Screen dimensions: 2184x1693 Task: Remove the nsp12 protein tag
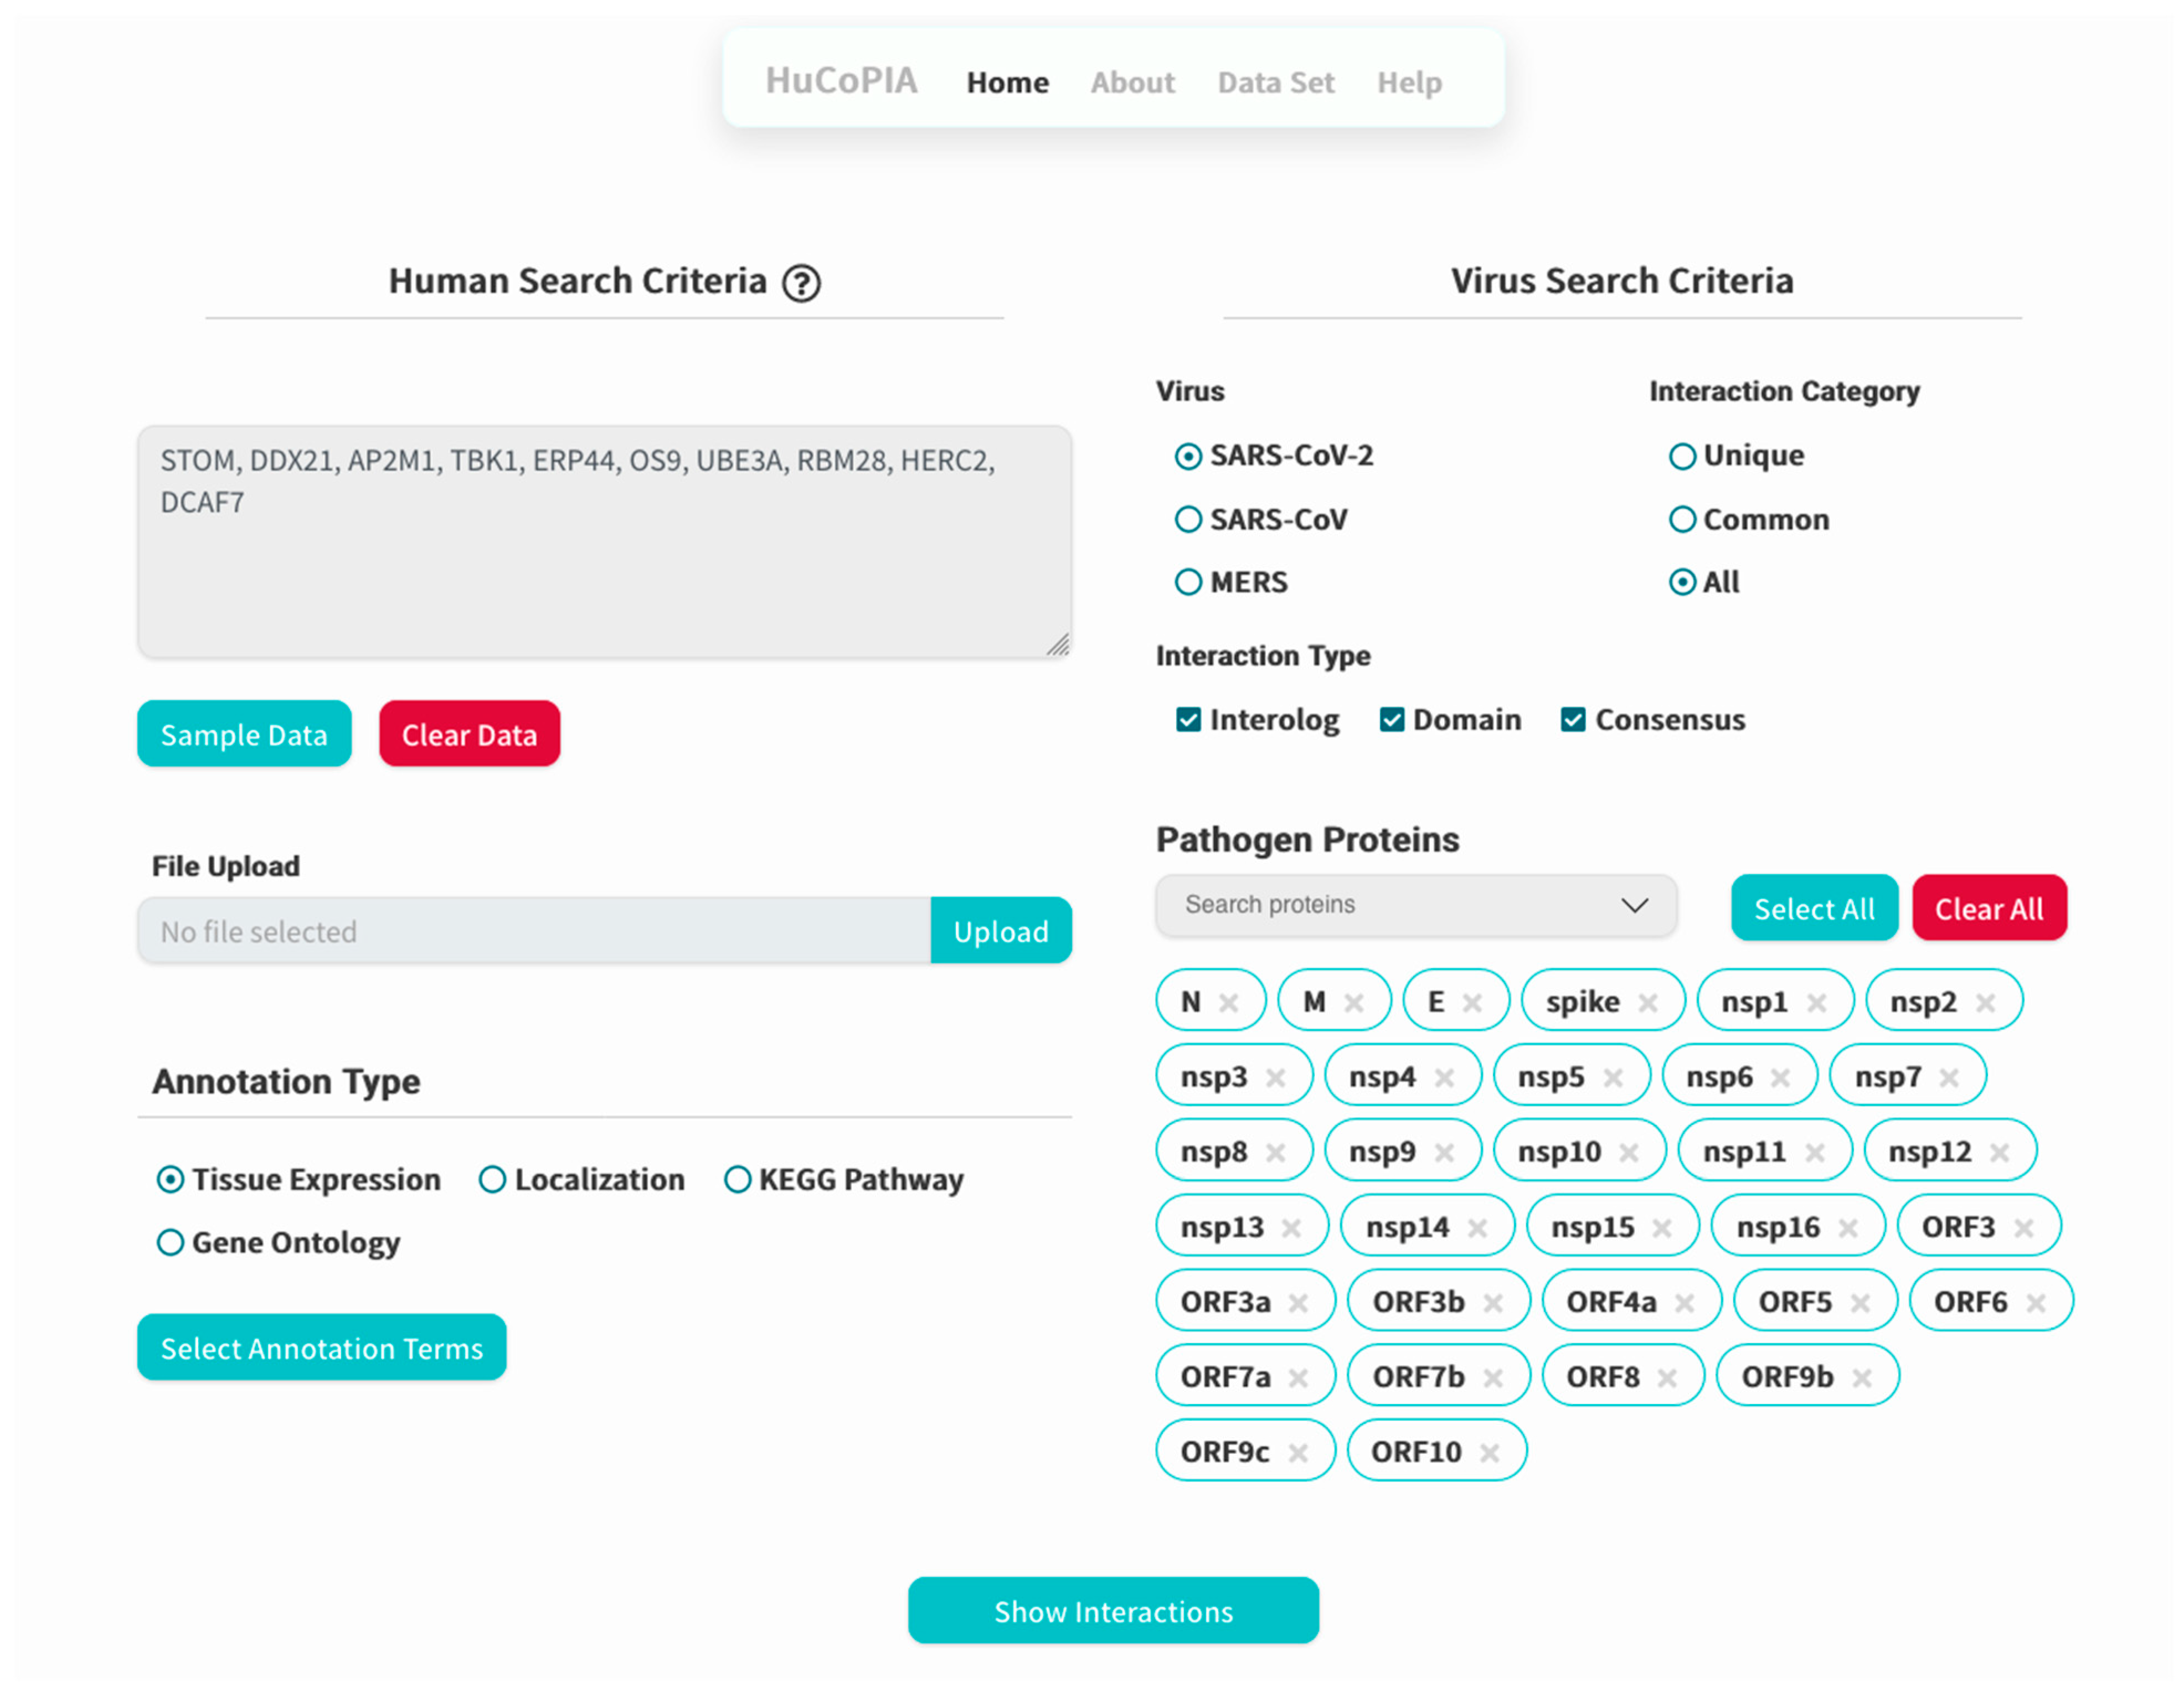(x=1999, y=1152)
